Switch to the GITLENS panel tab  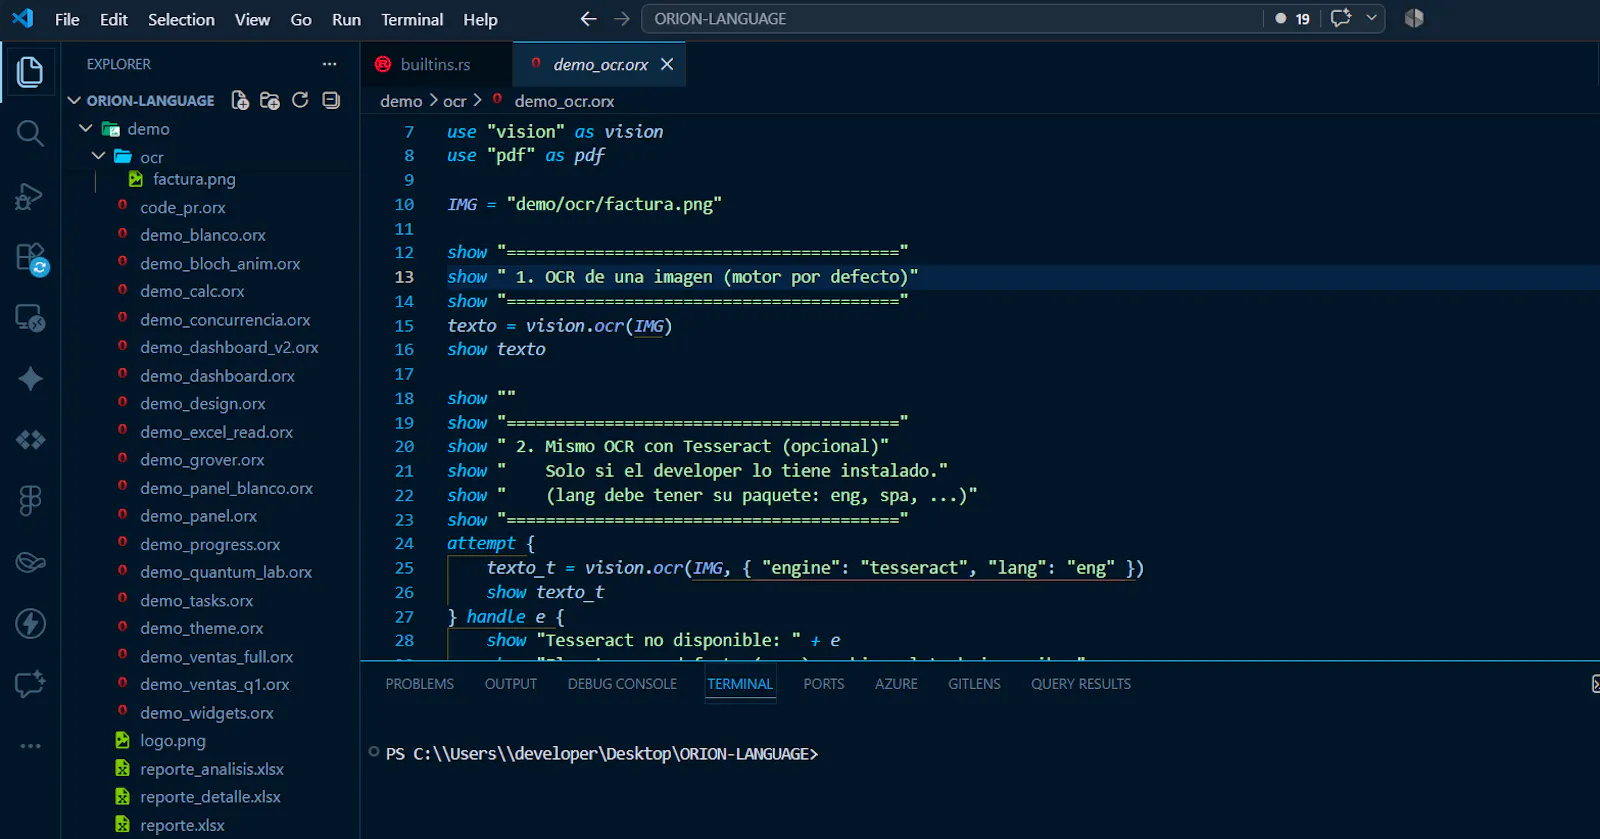pyautogui.click(x=974, y=684)
